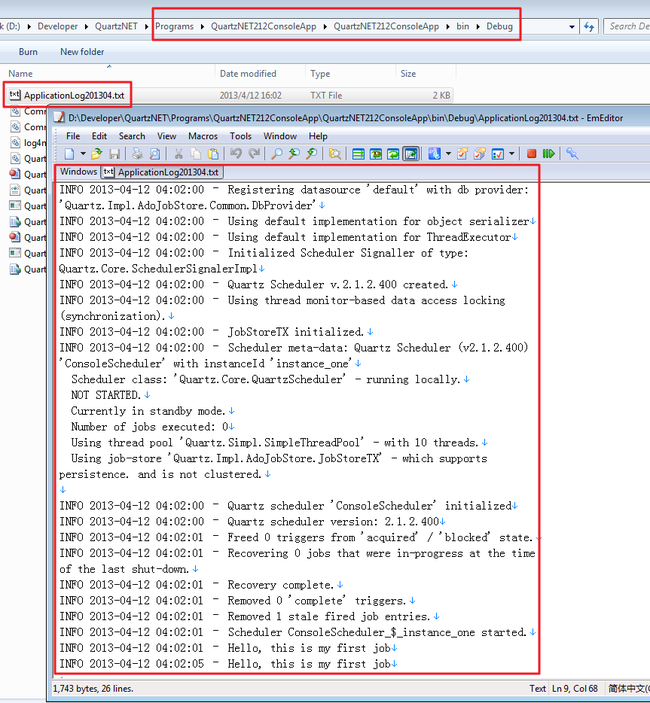This screenshot has height=703, width=650.
Task: Open the address bar history dropdown
Action: [572, 27]
